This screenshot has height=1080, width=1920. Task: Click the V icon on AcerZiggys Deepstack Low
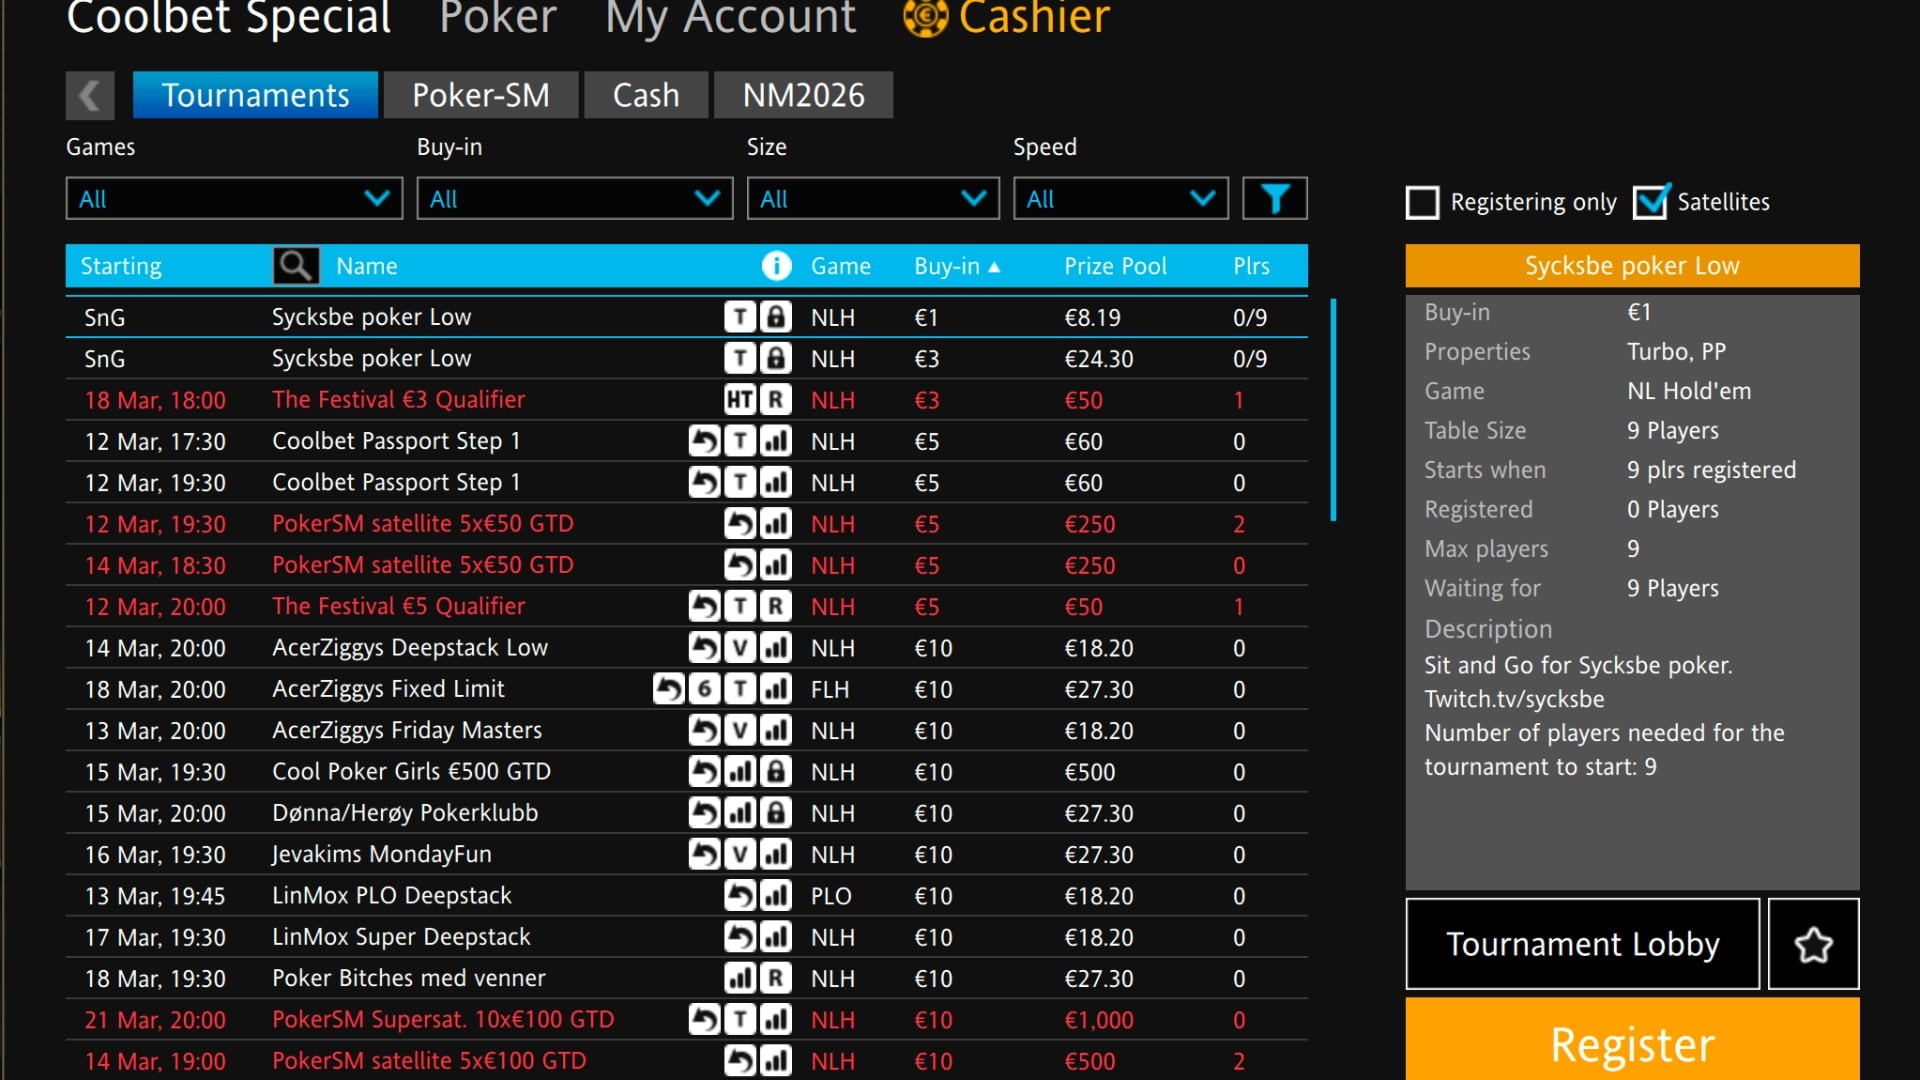pos(741,647)
